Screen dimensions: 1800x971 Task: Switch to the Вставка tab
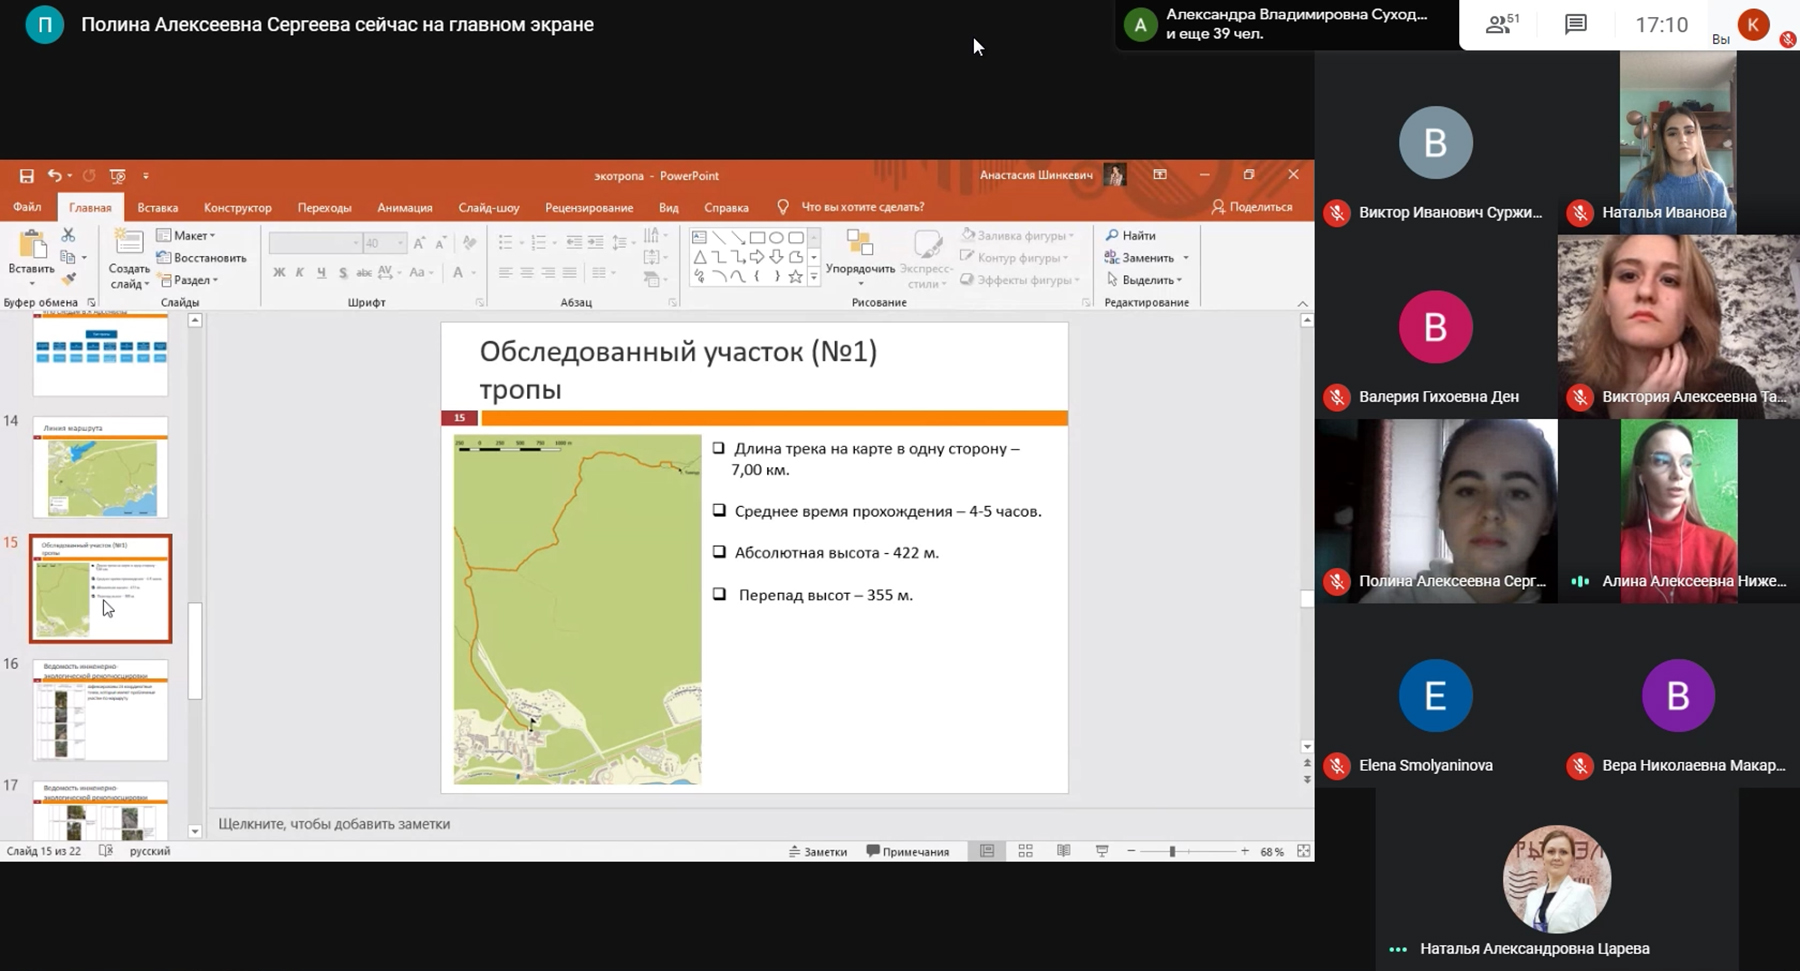pos(158,208)
